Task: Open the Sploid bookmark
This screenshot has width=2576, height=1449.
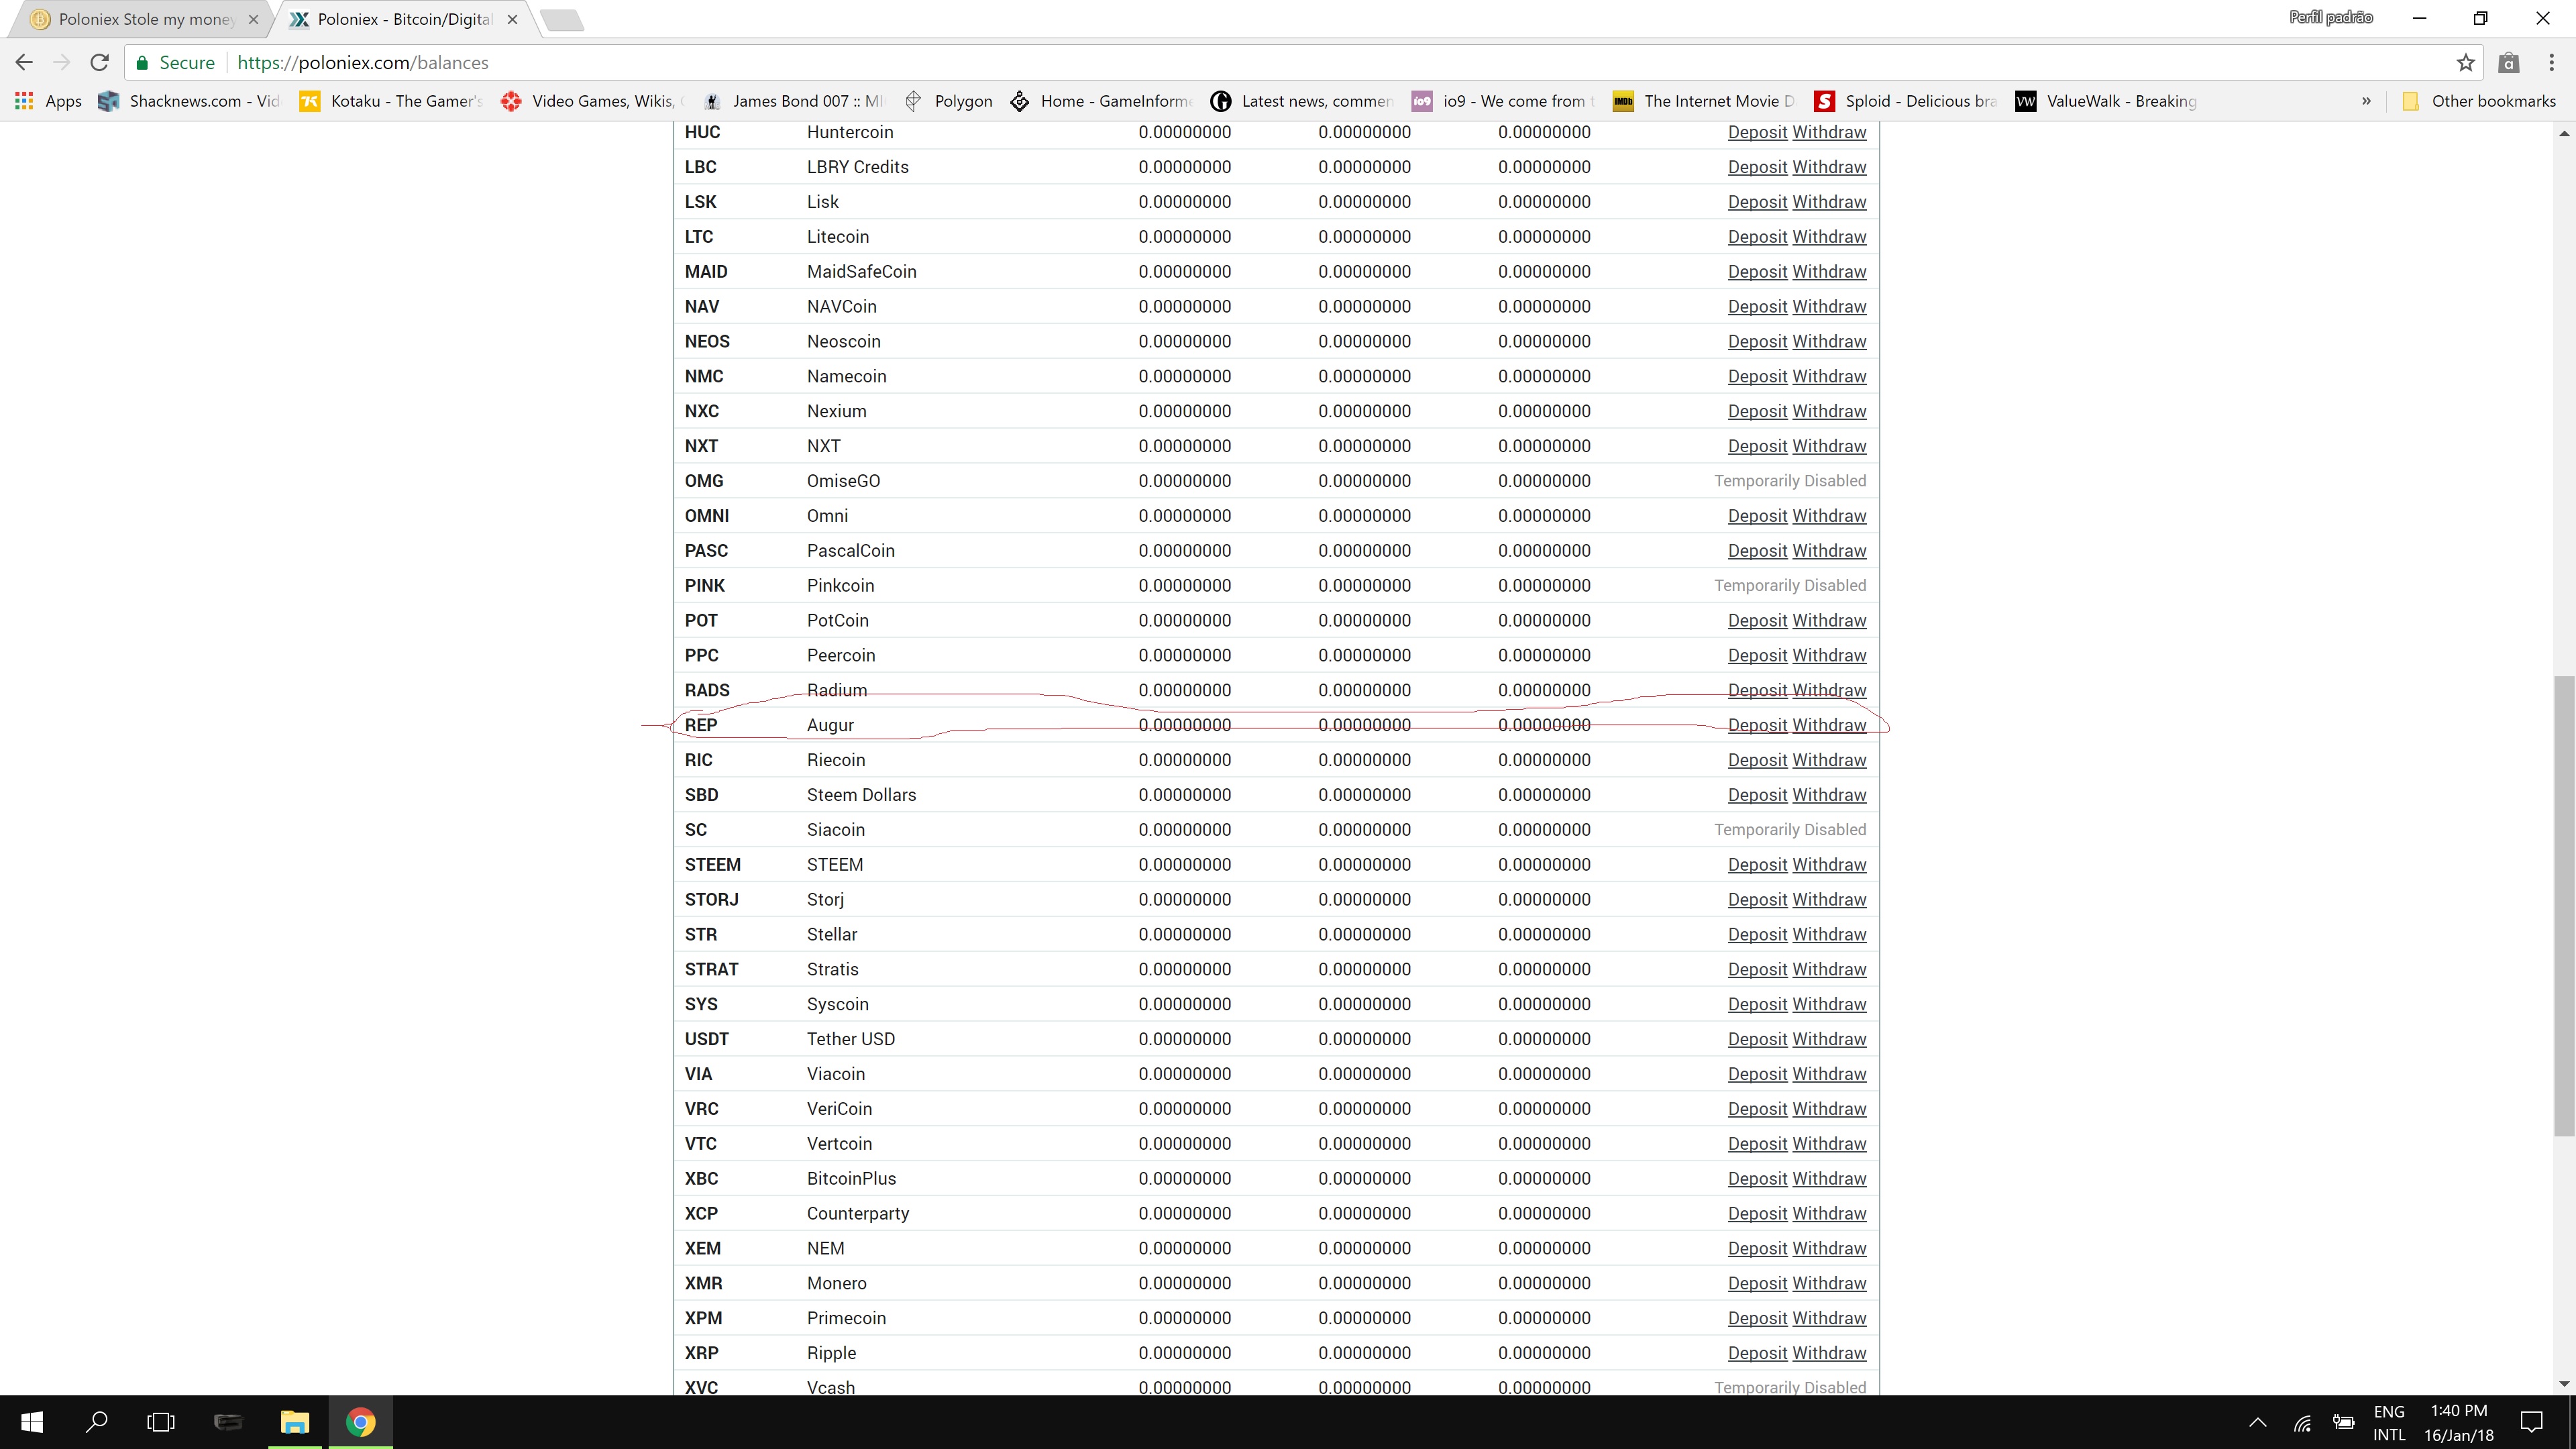Action: tap(1906, 101)
